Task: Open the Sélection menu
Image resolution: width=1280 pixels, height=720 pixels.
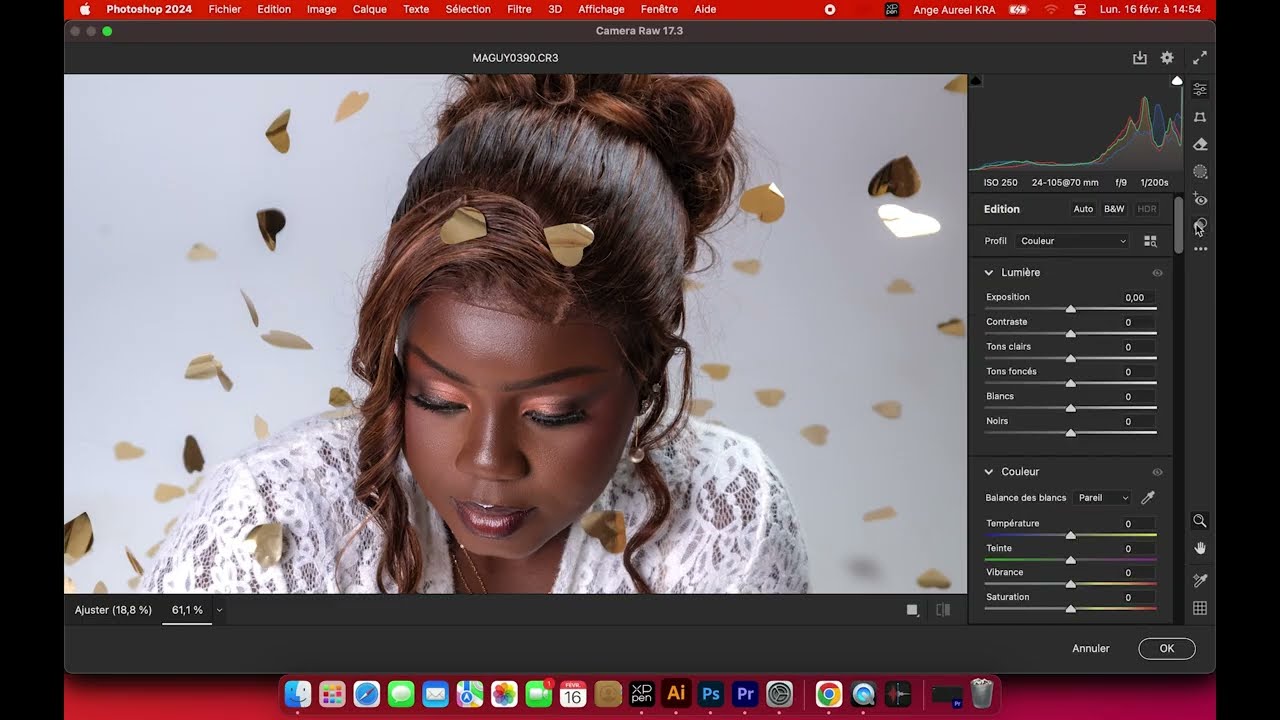Action: pos(468,9)
